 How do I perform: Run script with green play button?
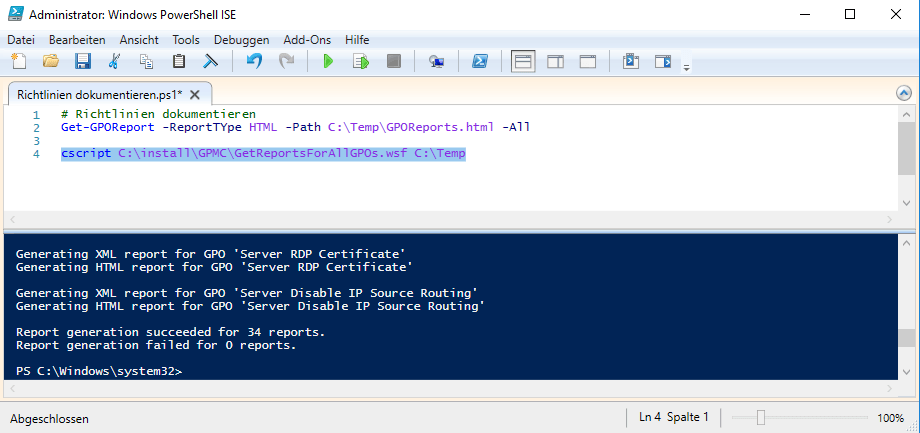coord(327,62)
